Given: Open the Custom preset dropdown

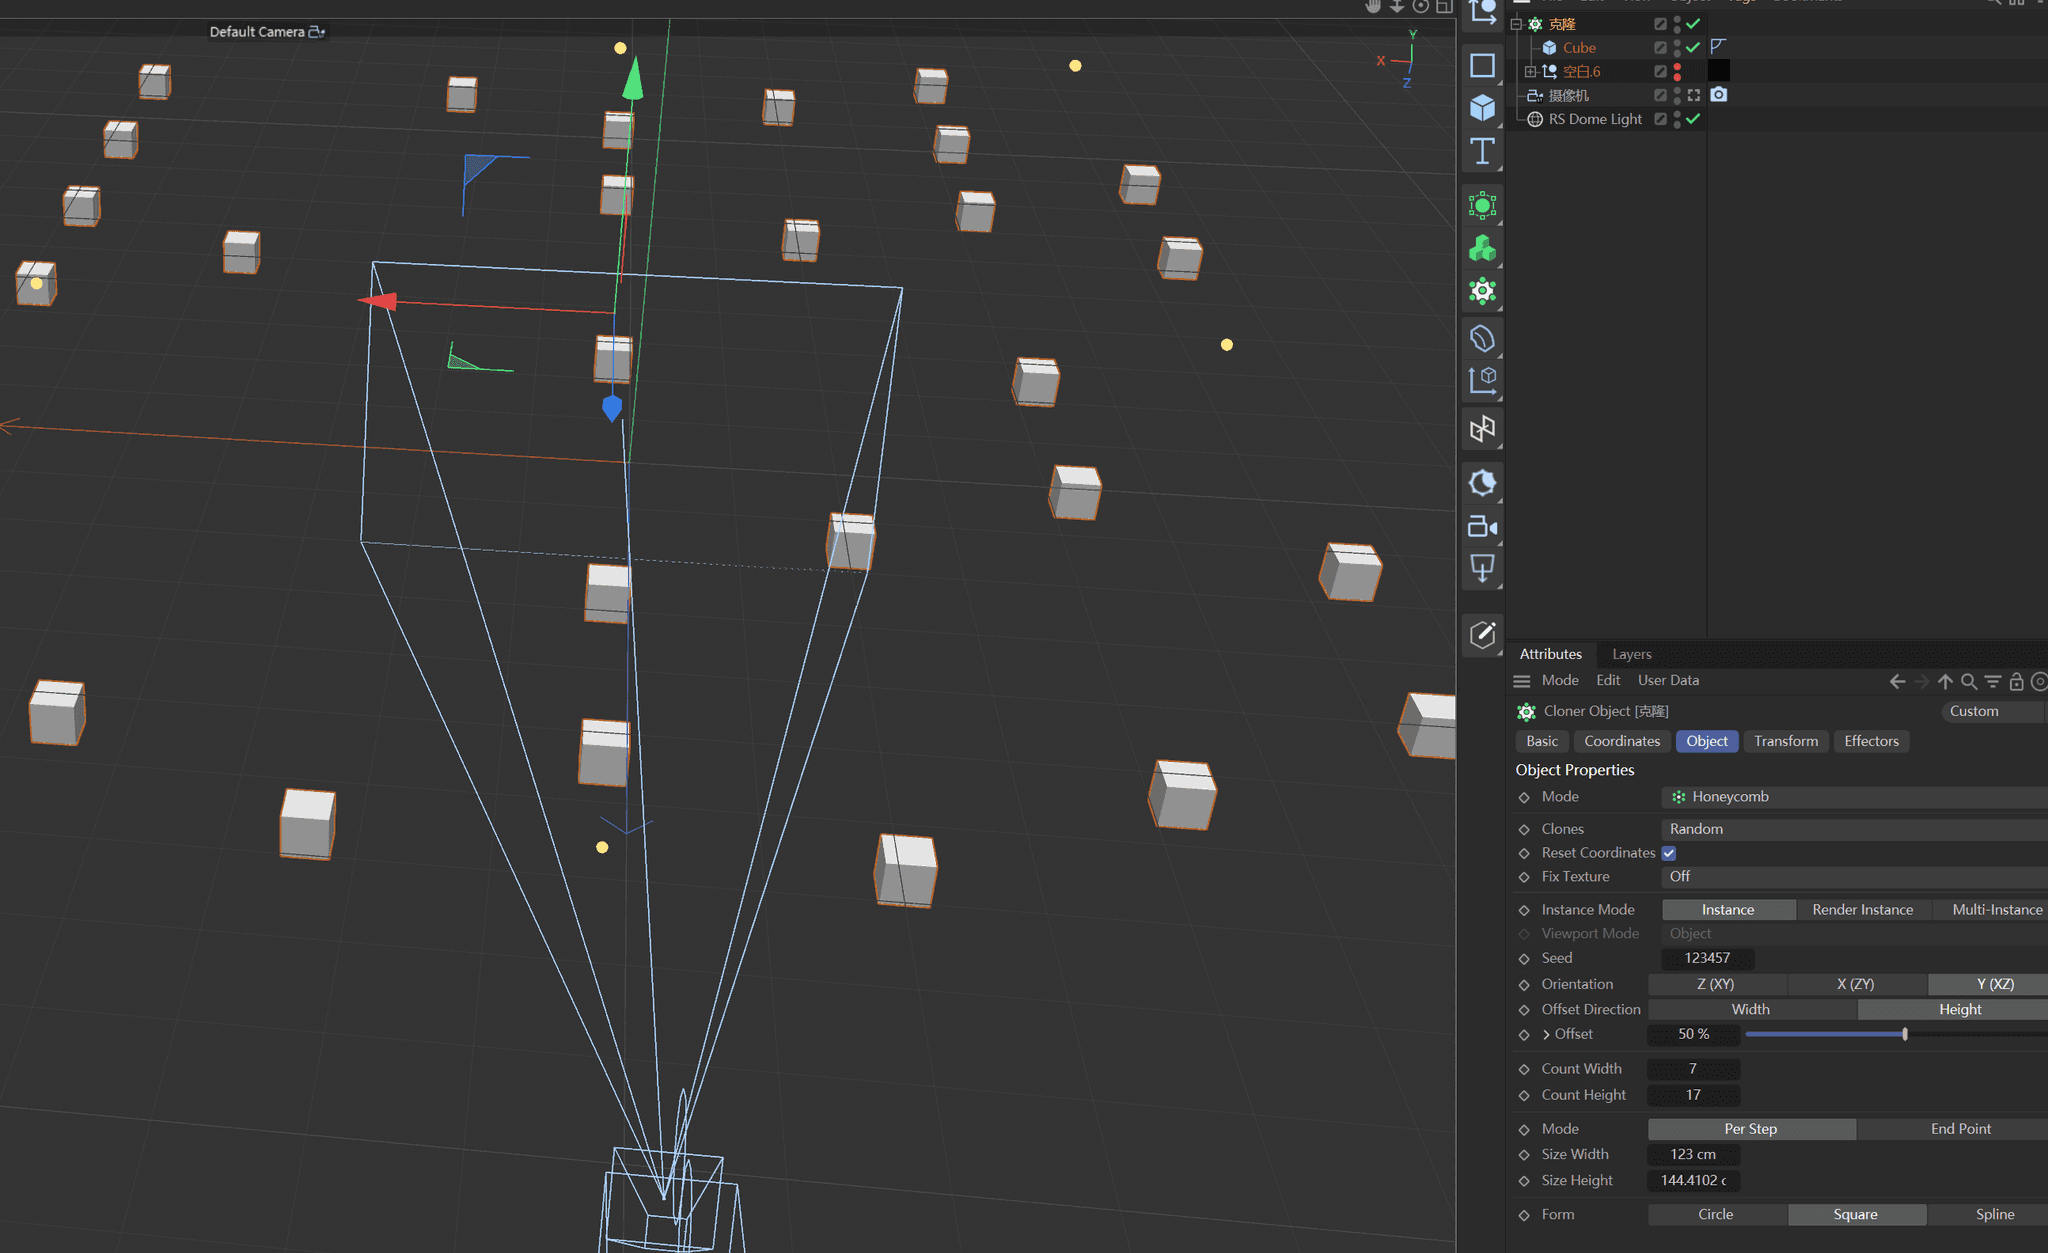Looking at the screenshot, I should point(1994,711).
